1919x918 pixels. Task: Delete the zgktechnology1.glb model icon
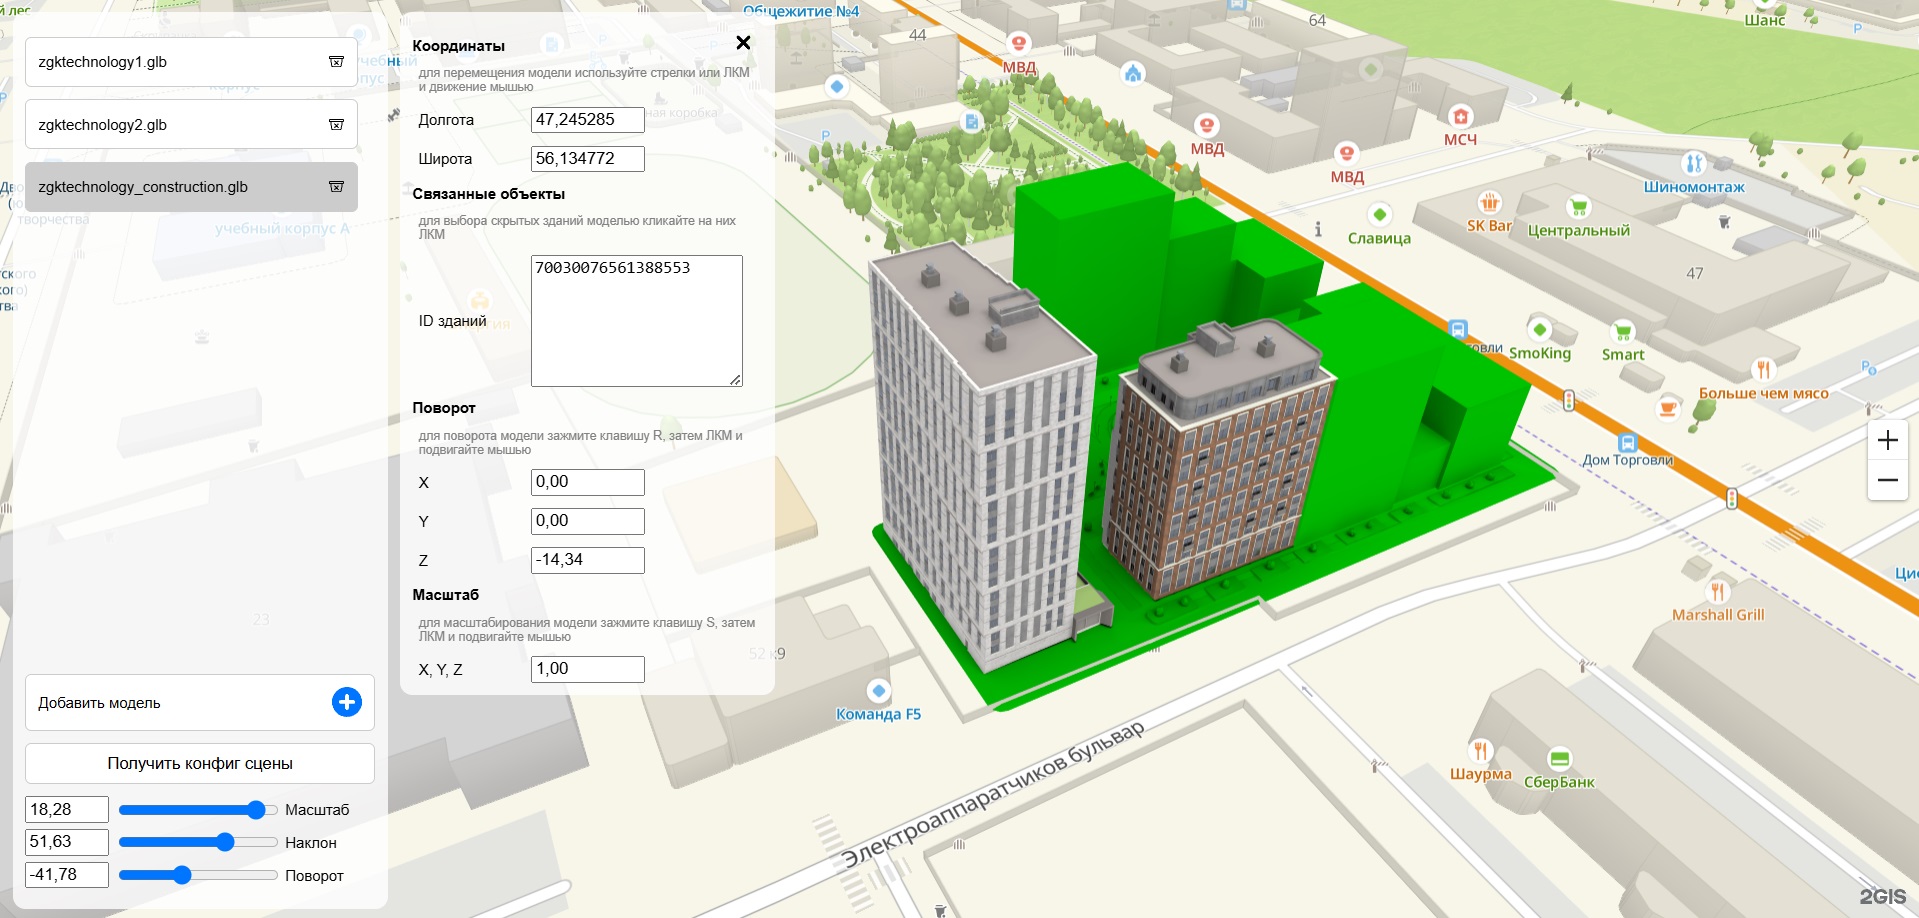[x=336, y=62]
